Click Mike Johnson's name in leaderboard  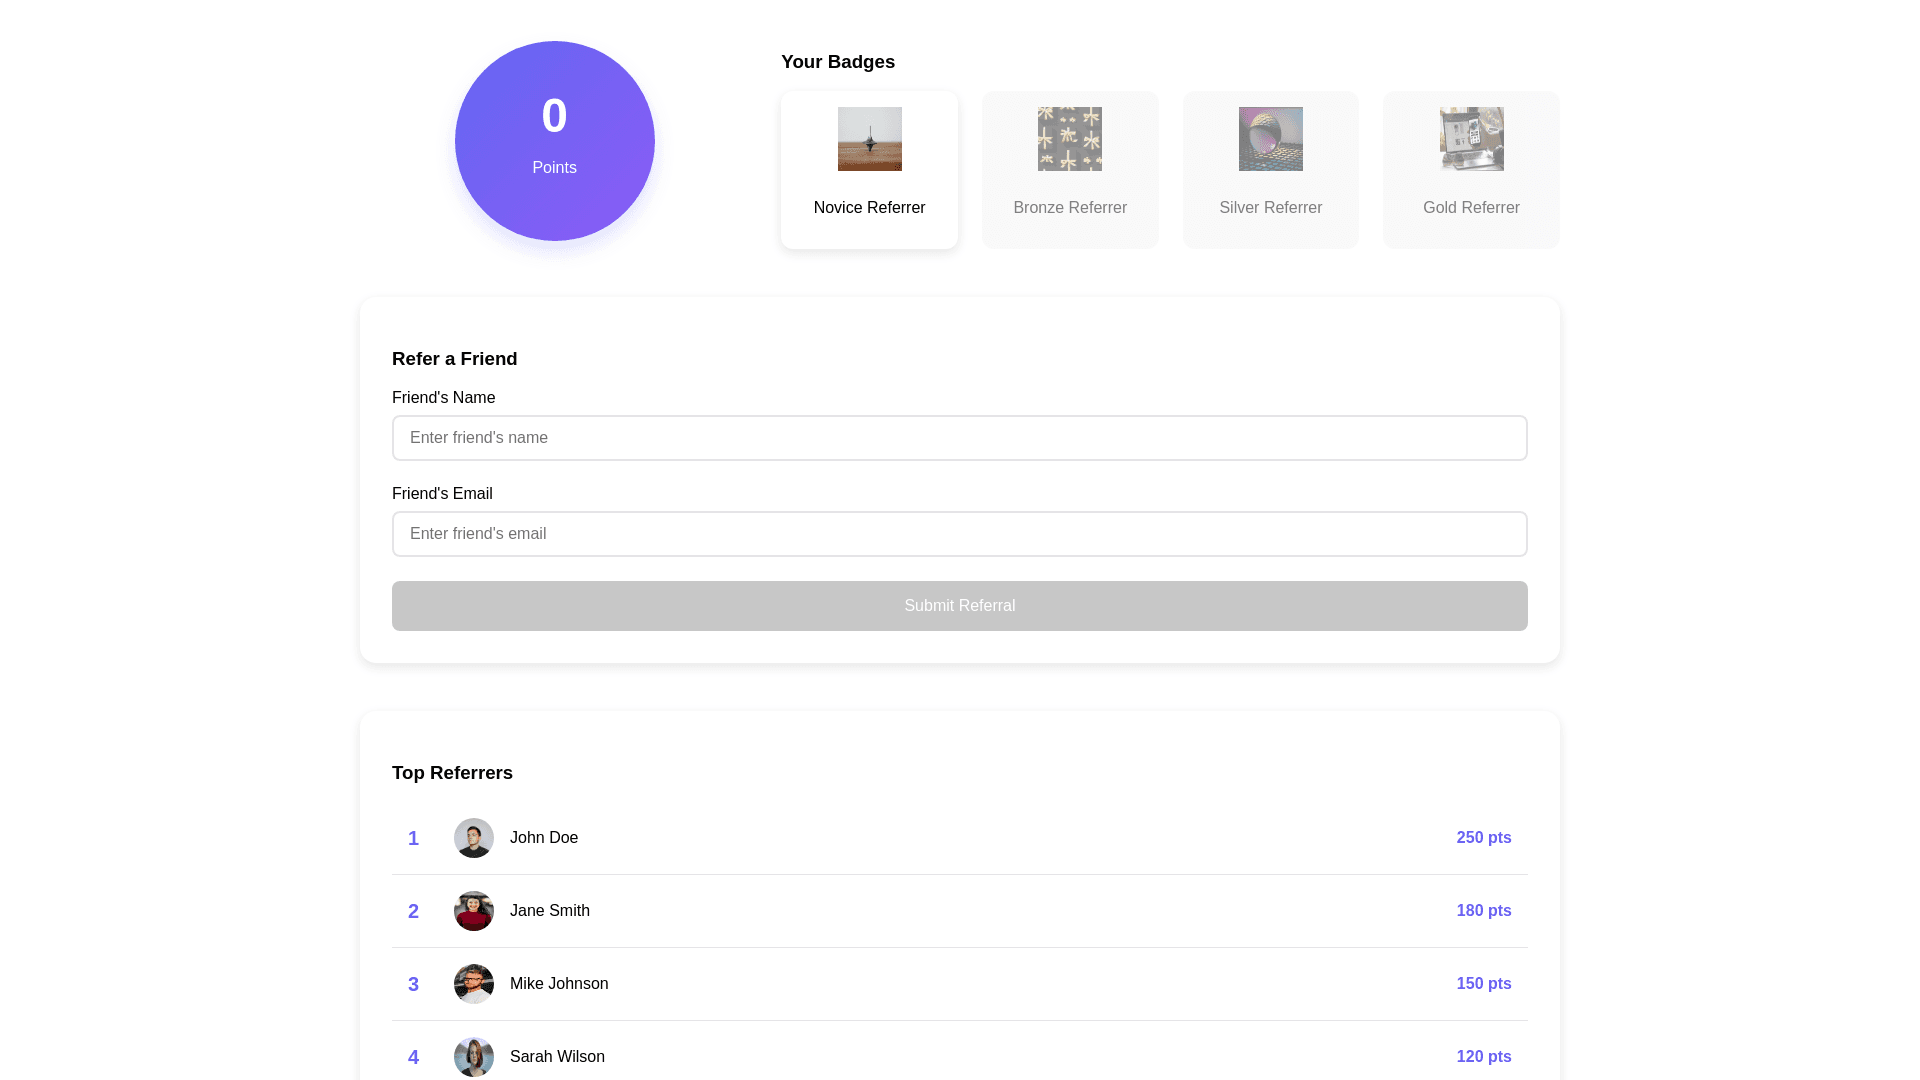[x=558, y=984]
